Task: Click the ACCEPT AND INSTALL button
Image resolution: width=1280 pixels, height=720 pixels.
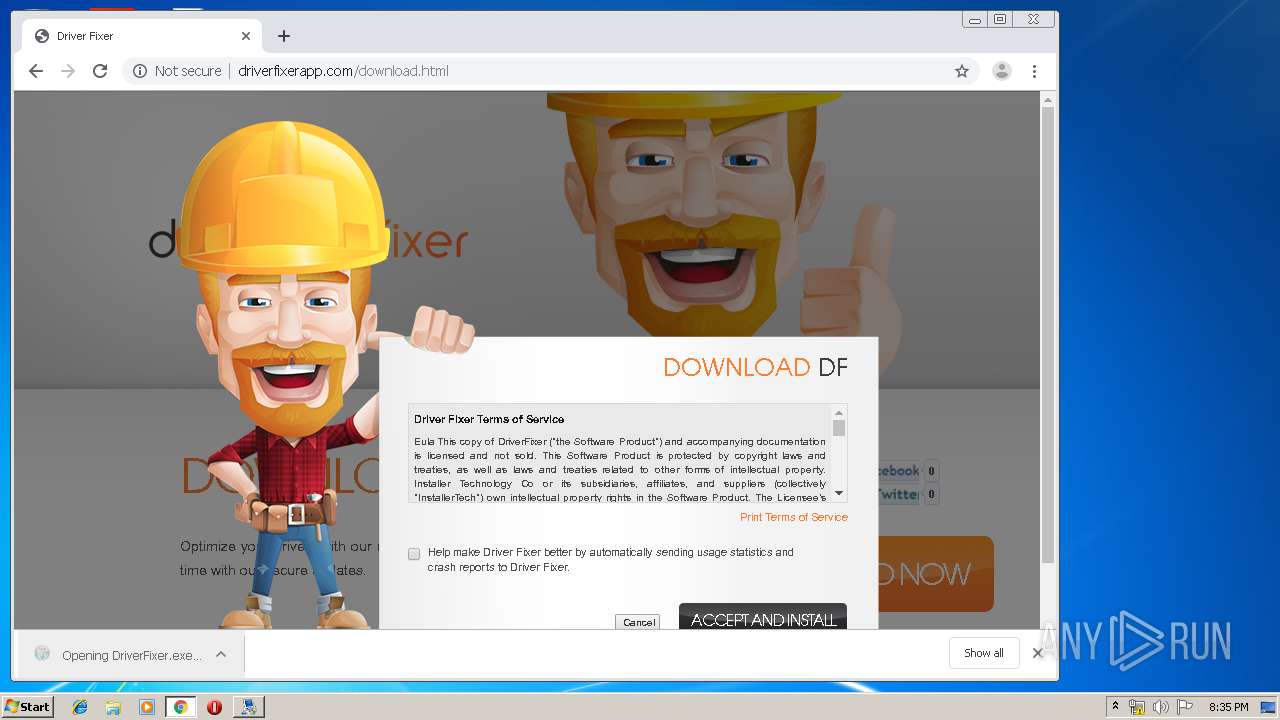Action: click(x=763, y=618)
